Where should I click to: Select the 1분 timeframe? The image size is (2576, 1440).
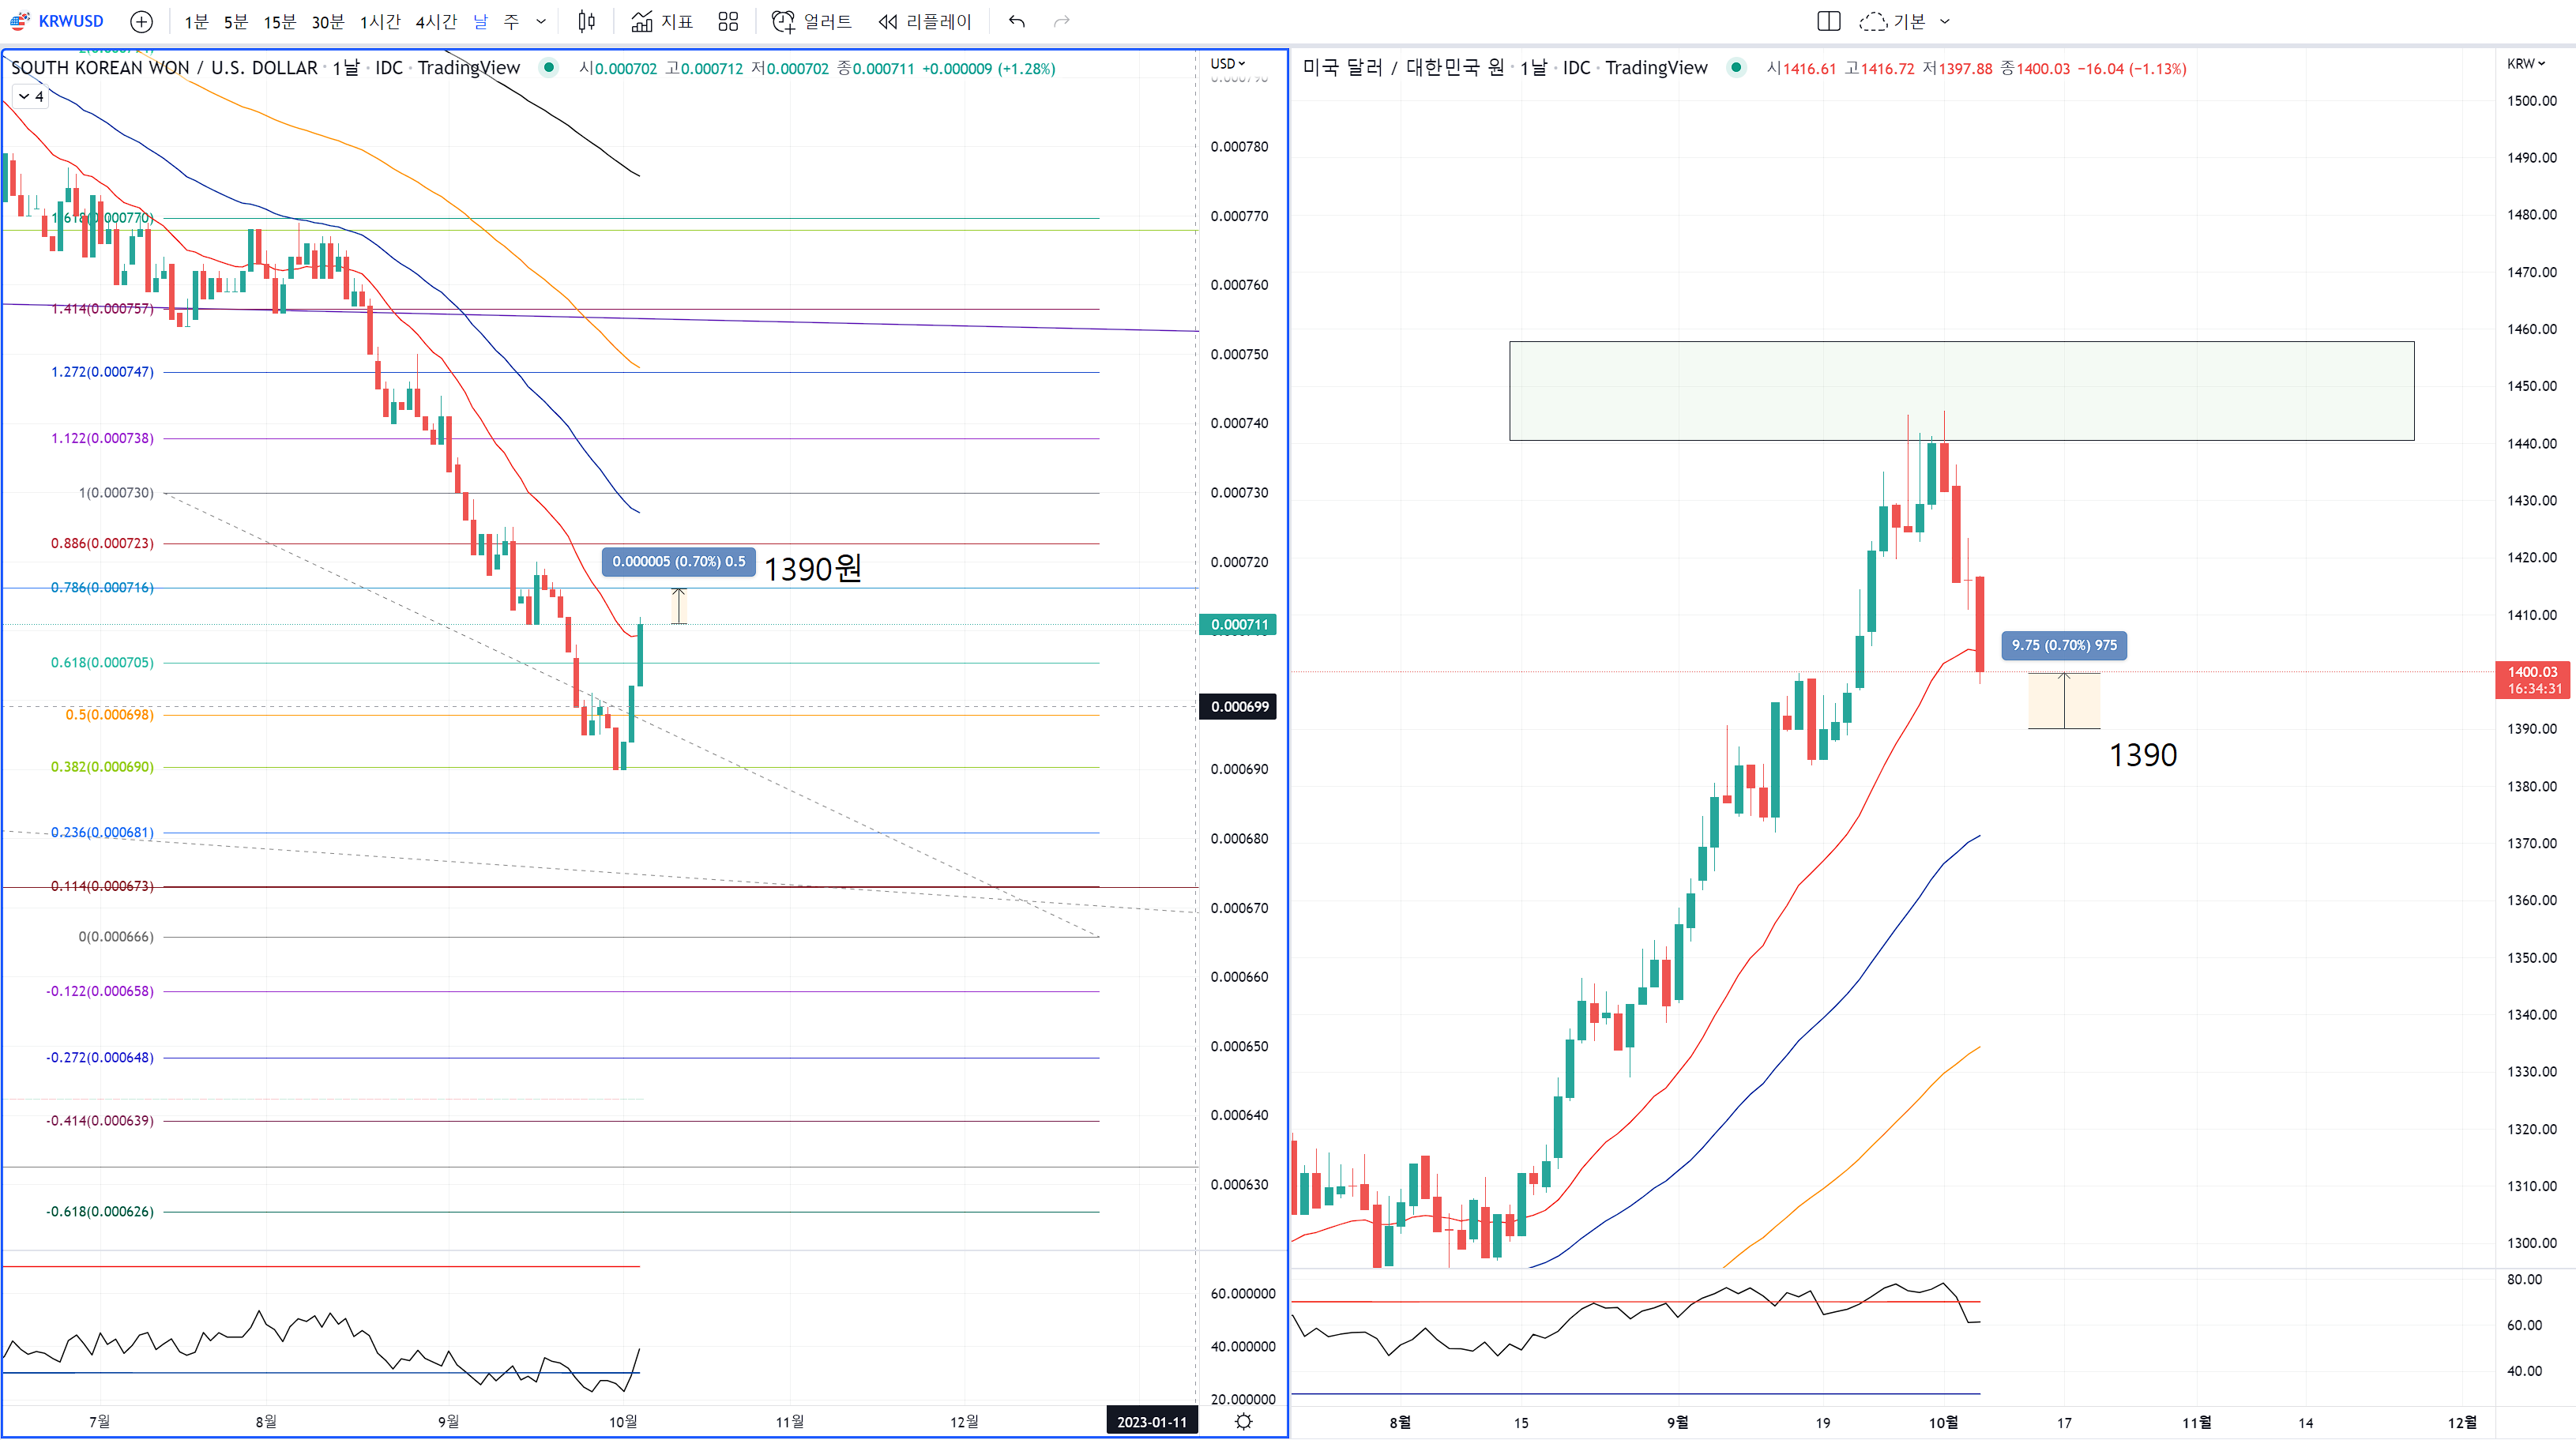click(196, 21)
